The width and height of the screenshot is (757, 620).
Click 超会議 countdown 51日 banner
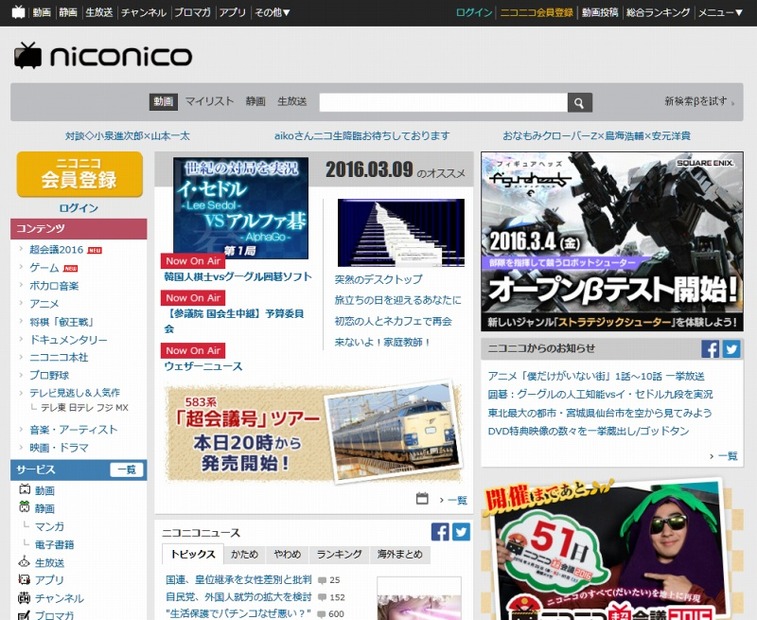(x=612, y=549)
